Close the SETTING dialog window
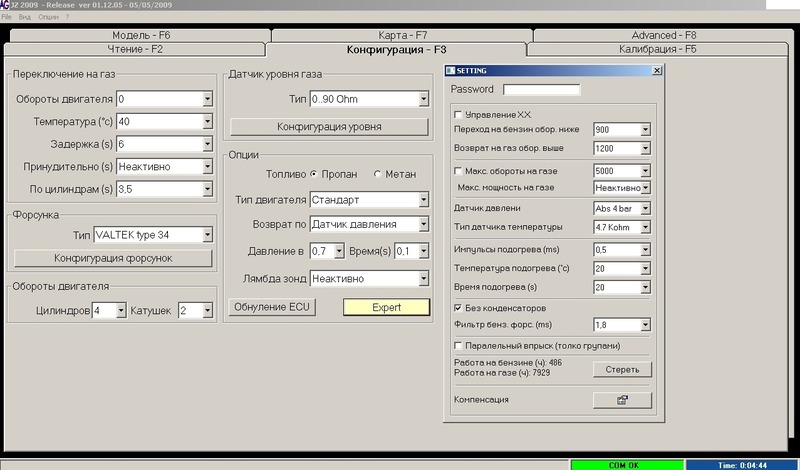This screenshot has width=800, height=470. pyautogui.click(x=656, y=72)
